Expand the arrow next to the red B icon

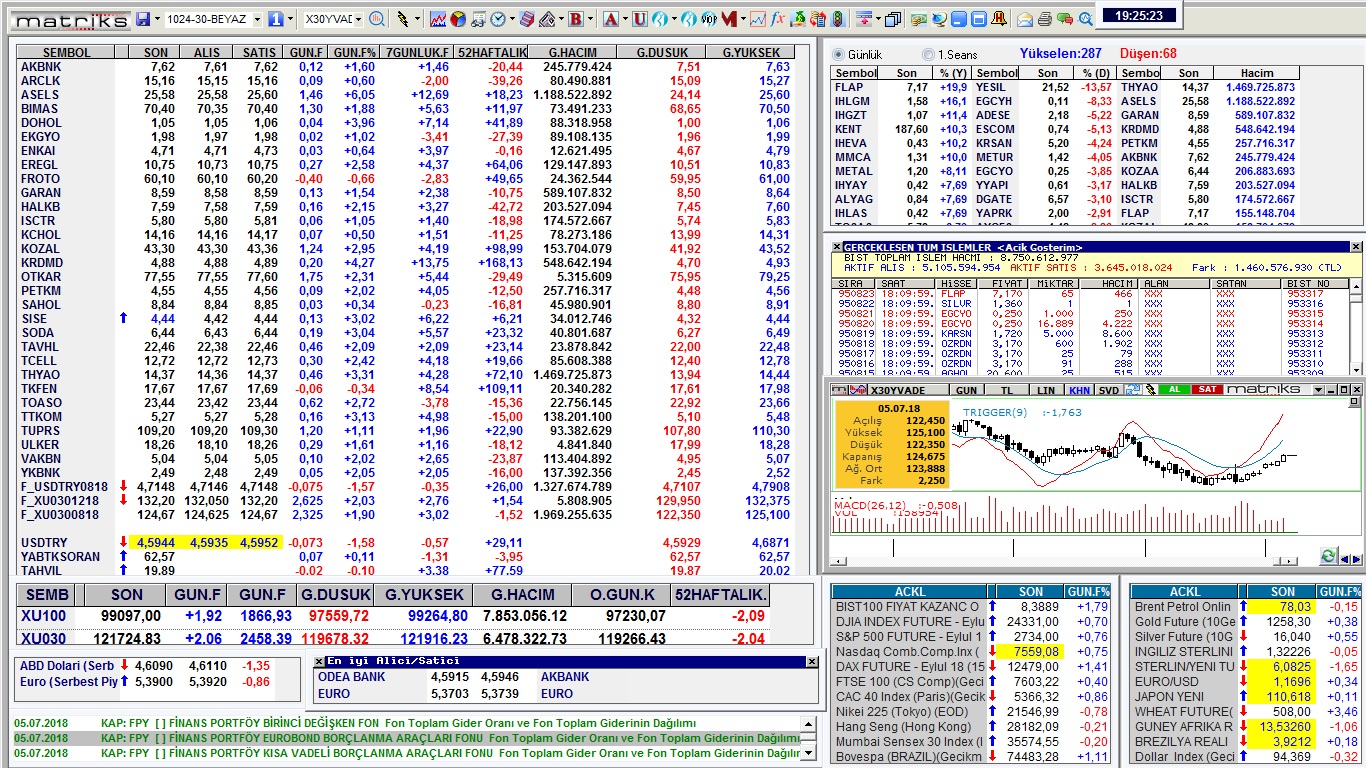click(x=590, y=19)
